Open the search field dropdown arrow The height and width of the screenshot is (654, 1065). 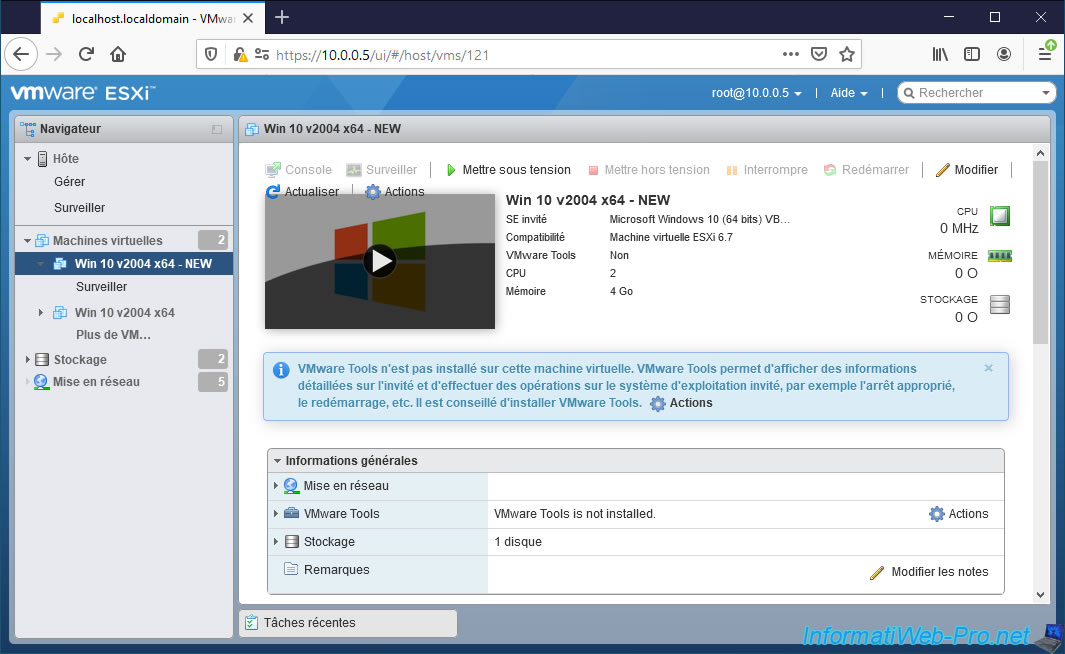(1046, 93)
